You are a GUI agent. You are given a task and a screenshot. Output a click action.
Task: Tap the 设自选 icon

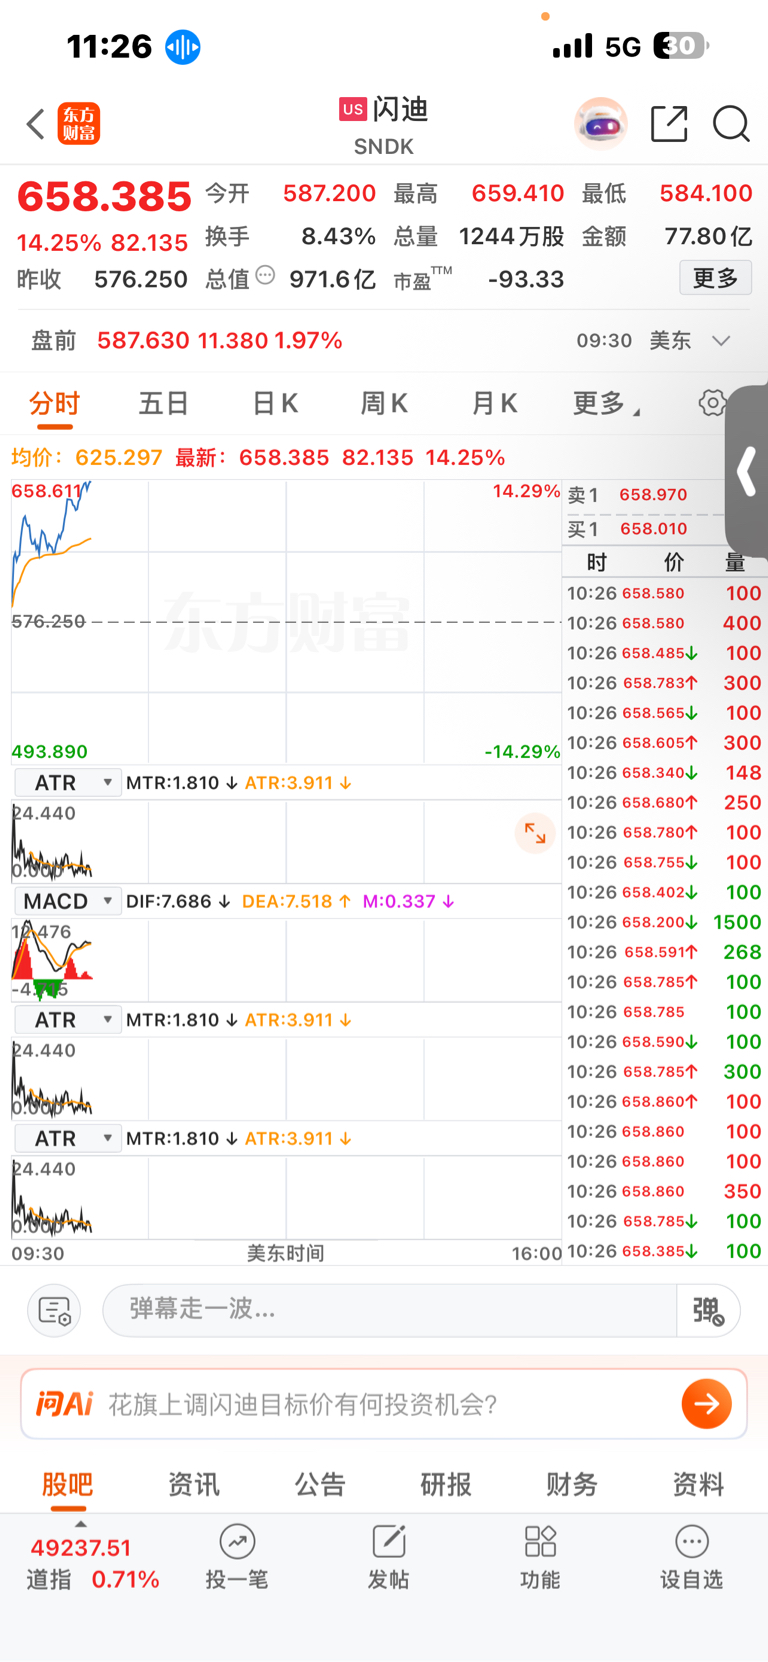pos(692,1542)
